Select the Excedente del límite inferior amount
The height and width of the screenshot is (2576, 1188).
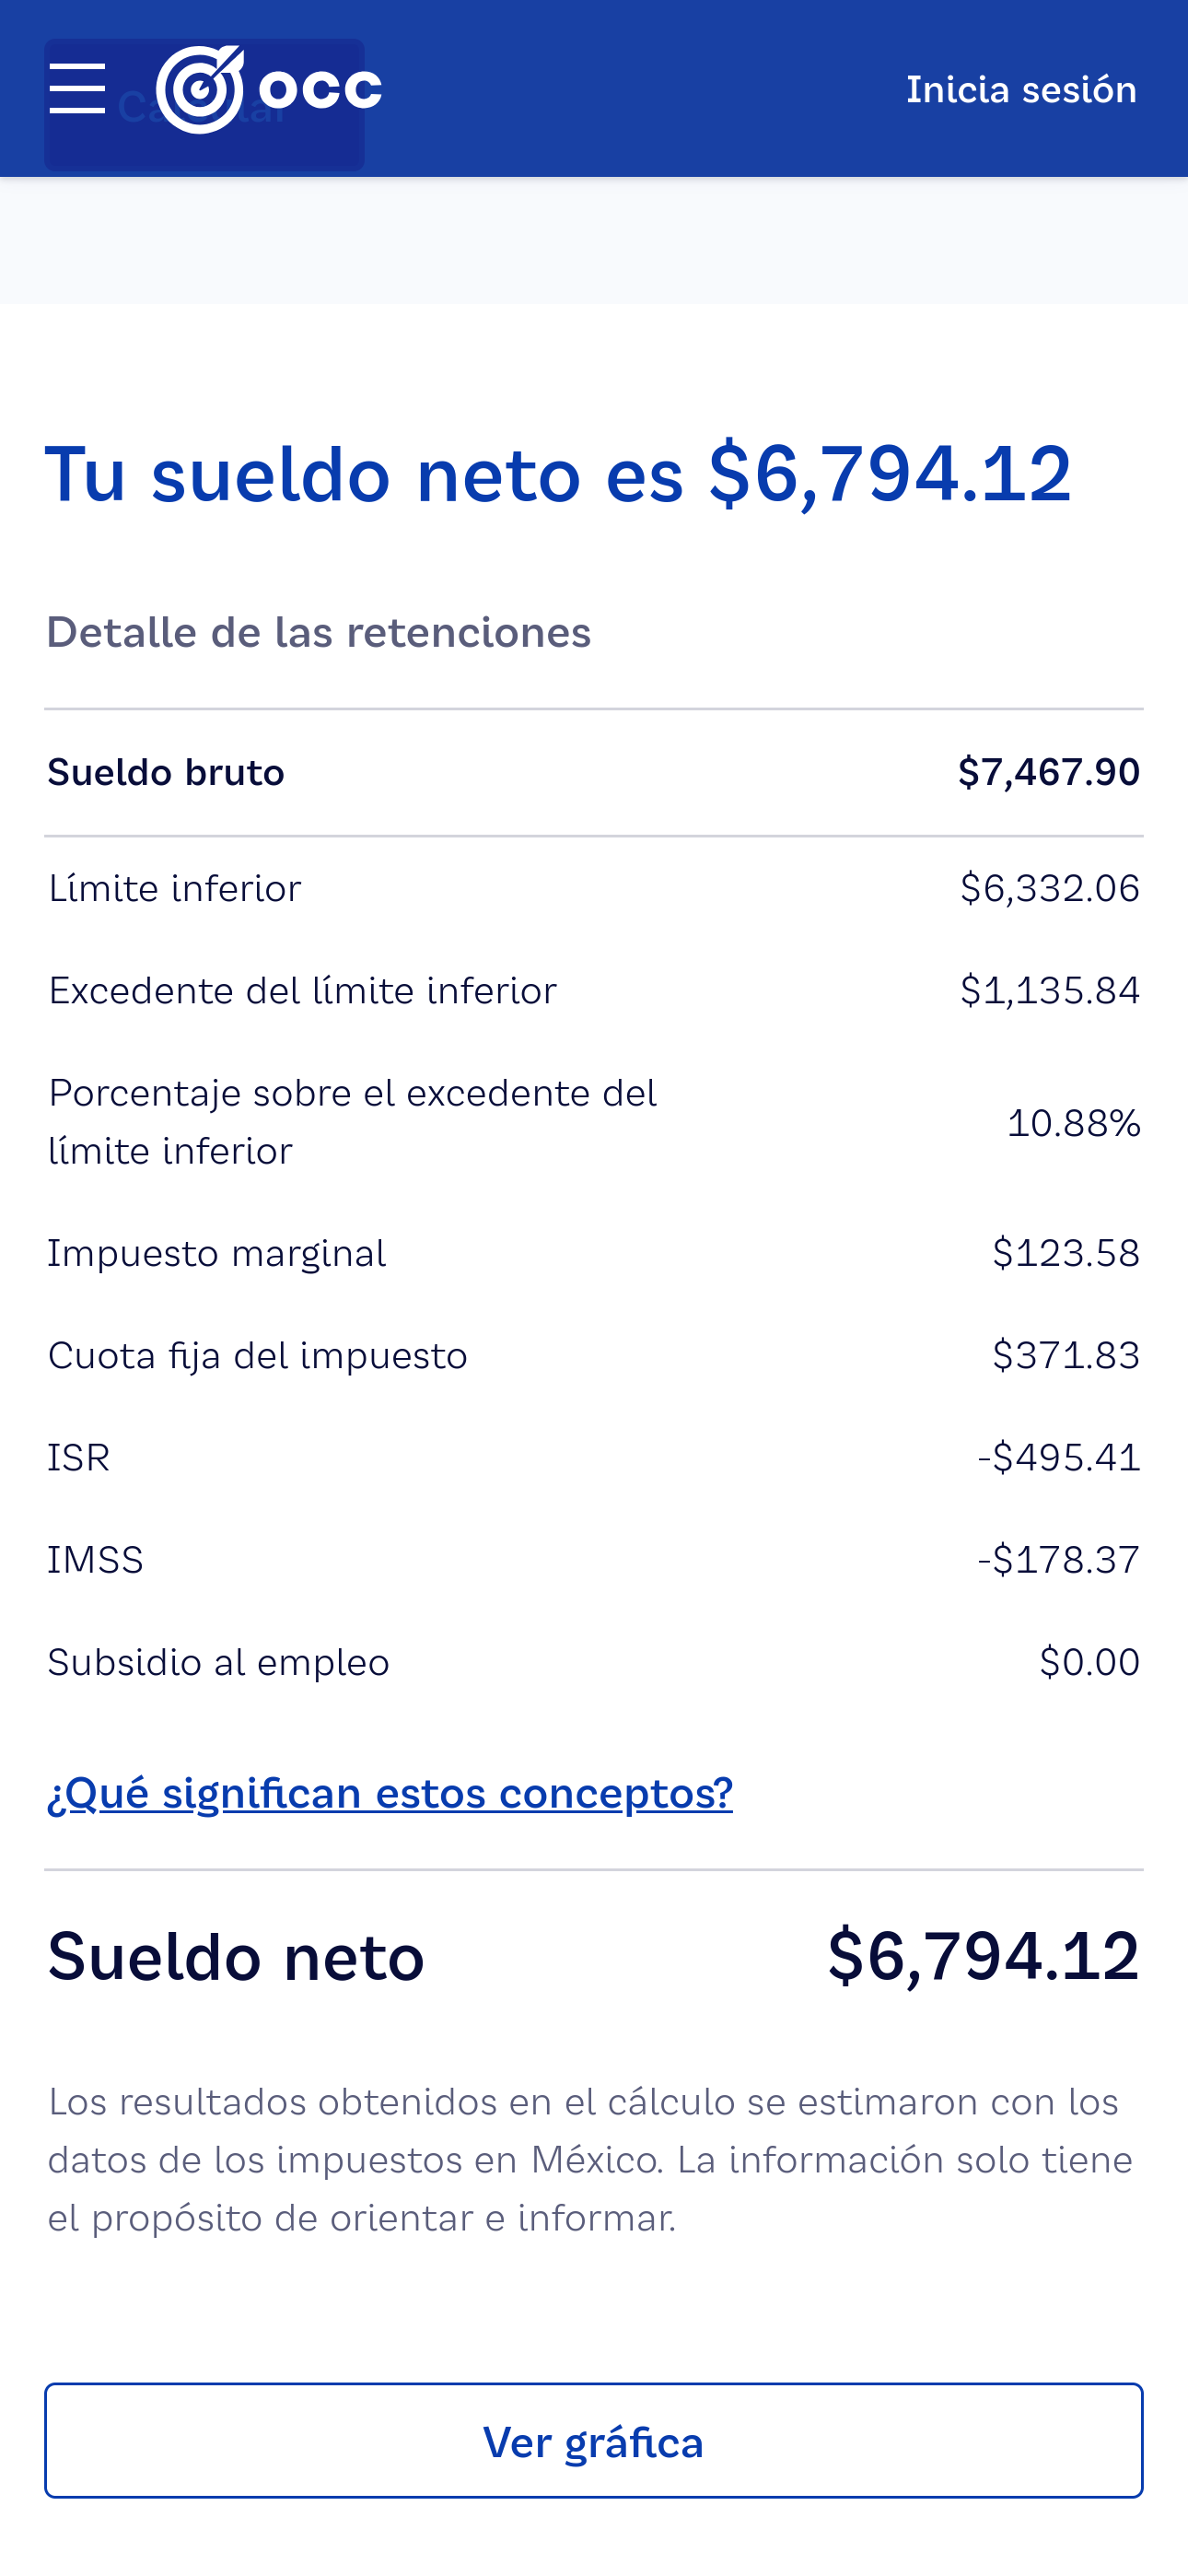point(1050,991)
